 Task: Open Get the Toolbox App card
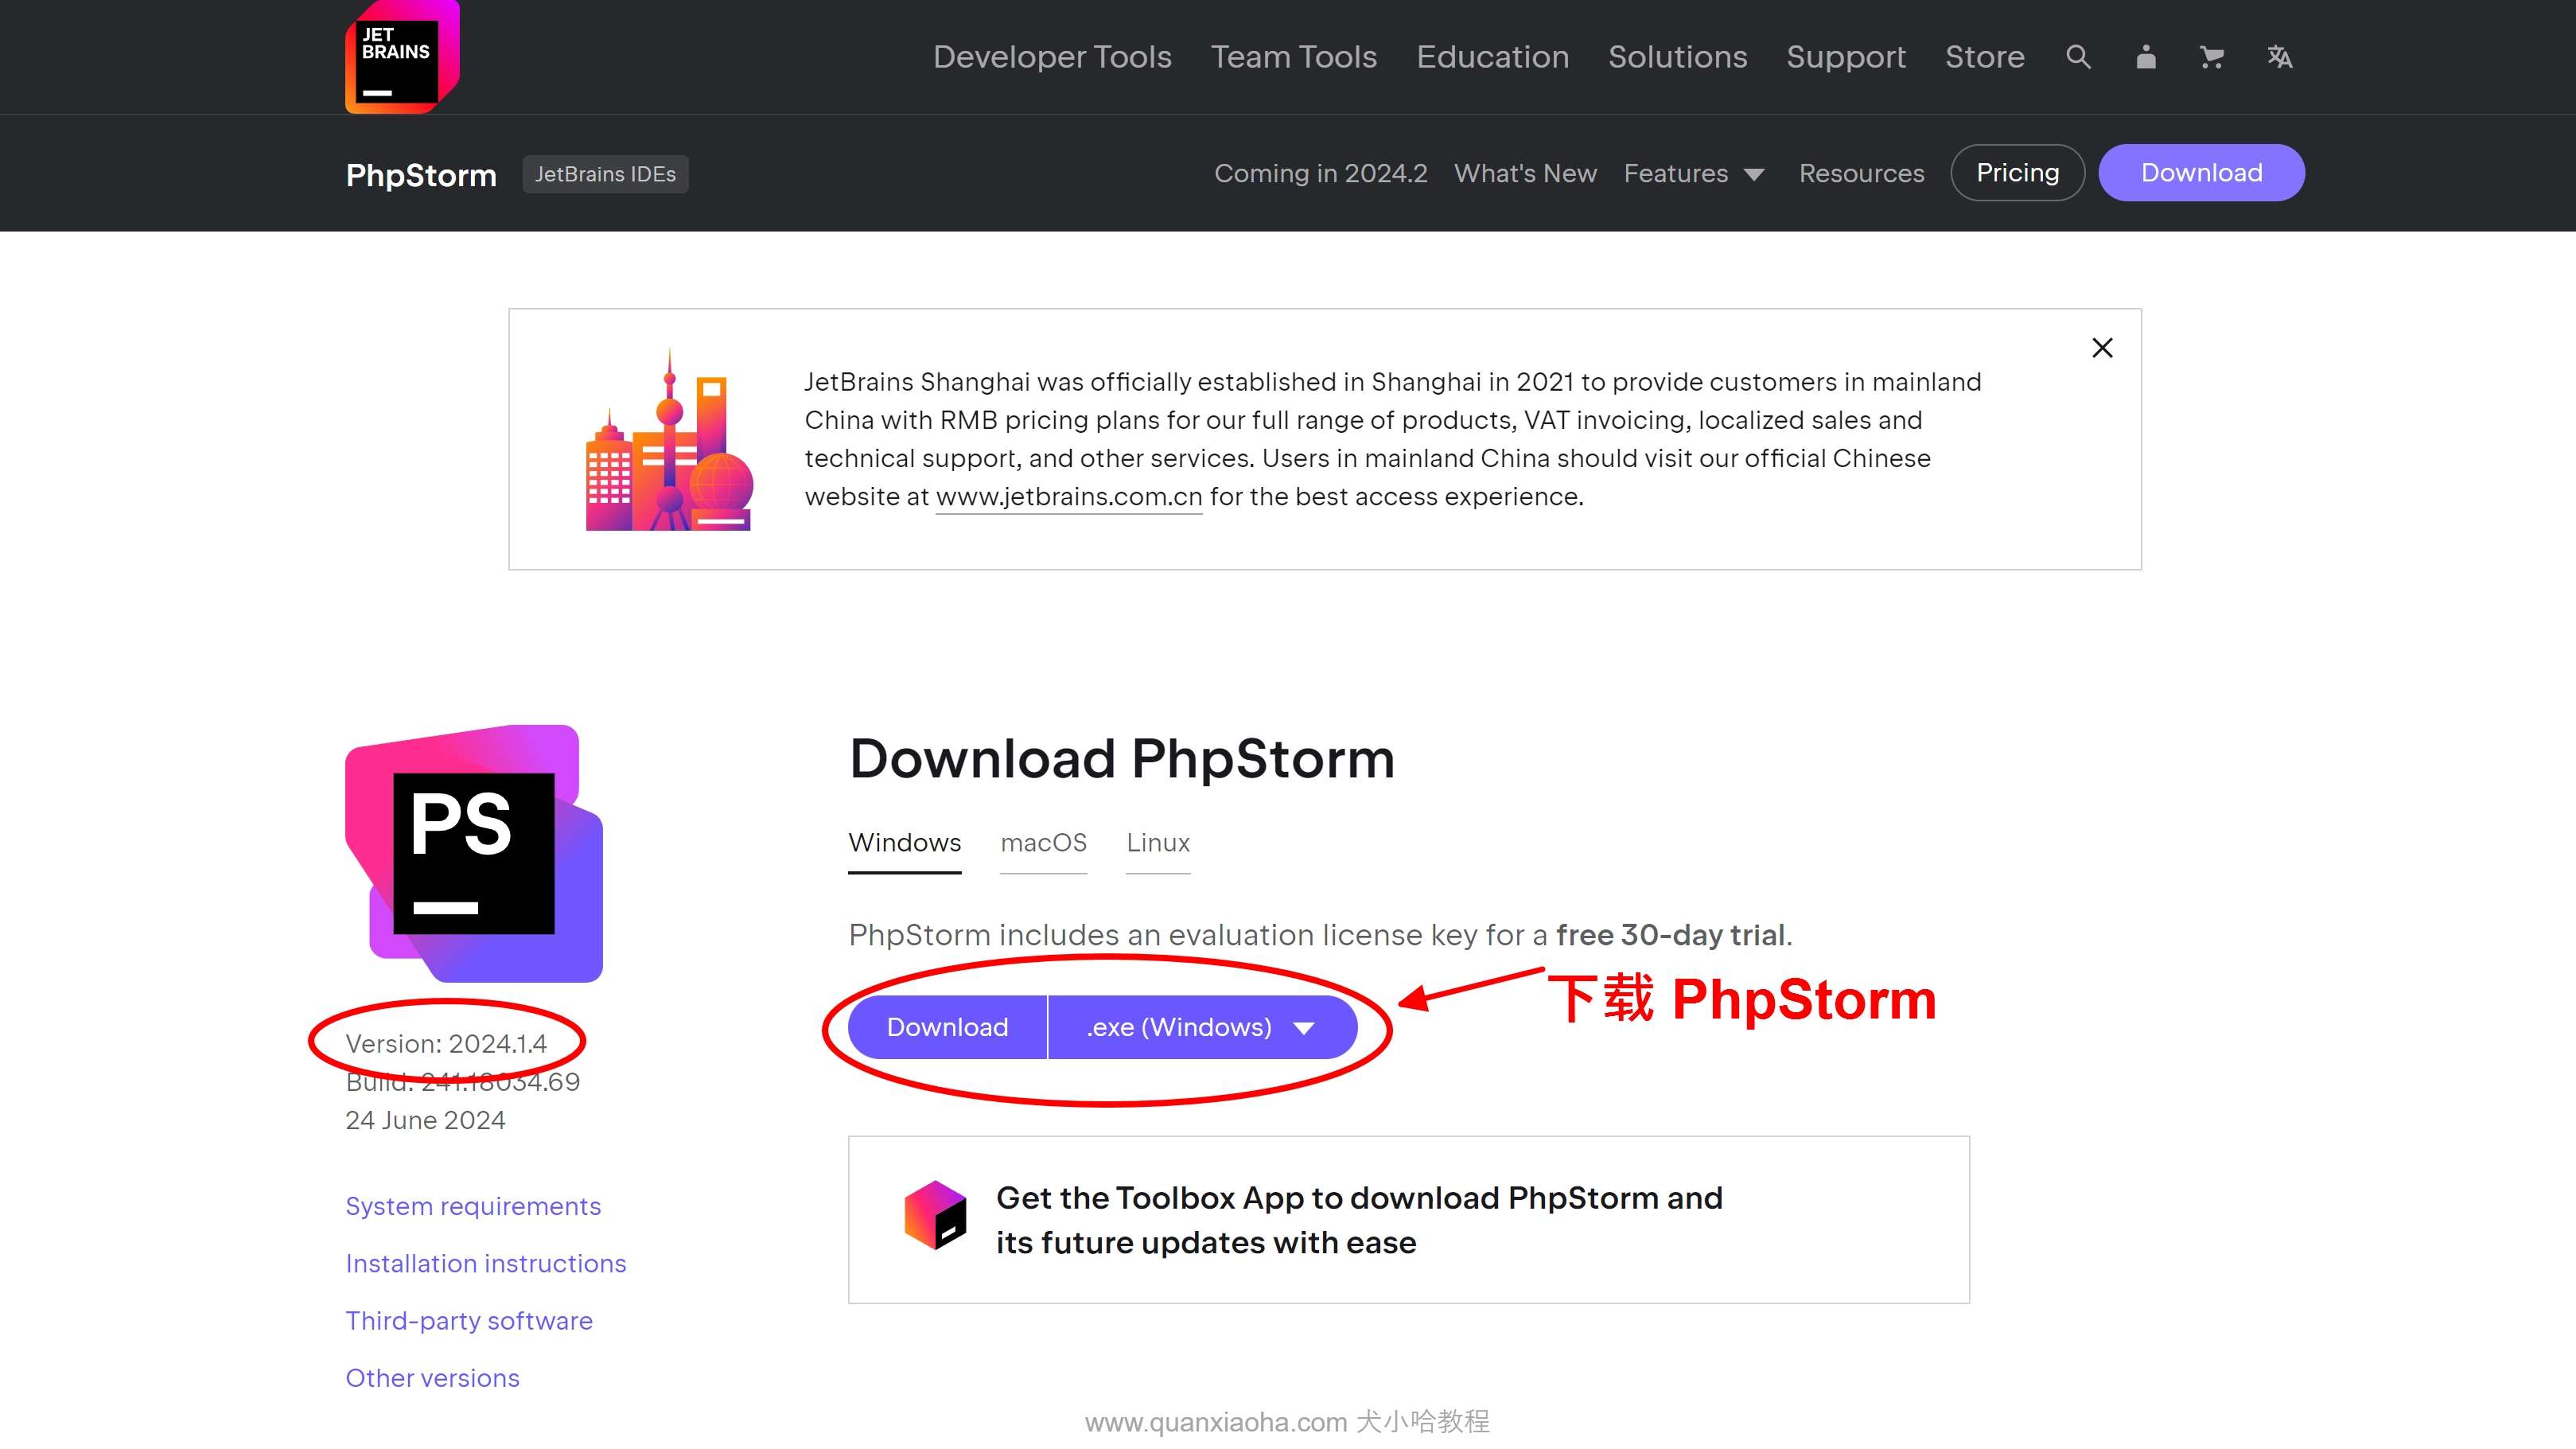(x=1408, y=1220)
